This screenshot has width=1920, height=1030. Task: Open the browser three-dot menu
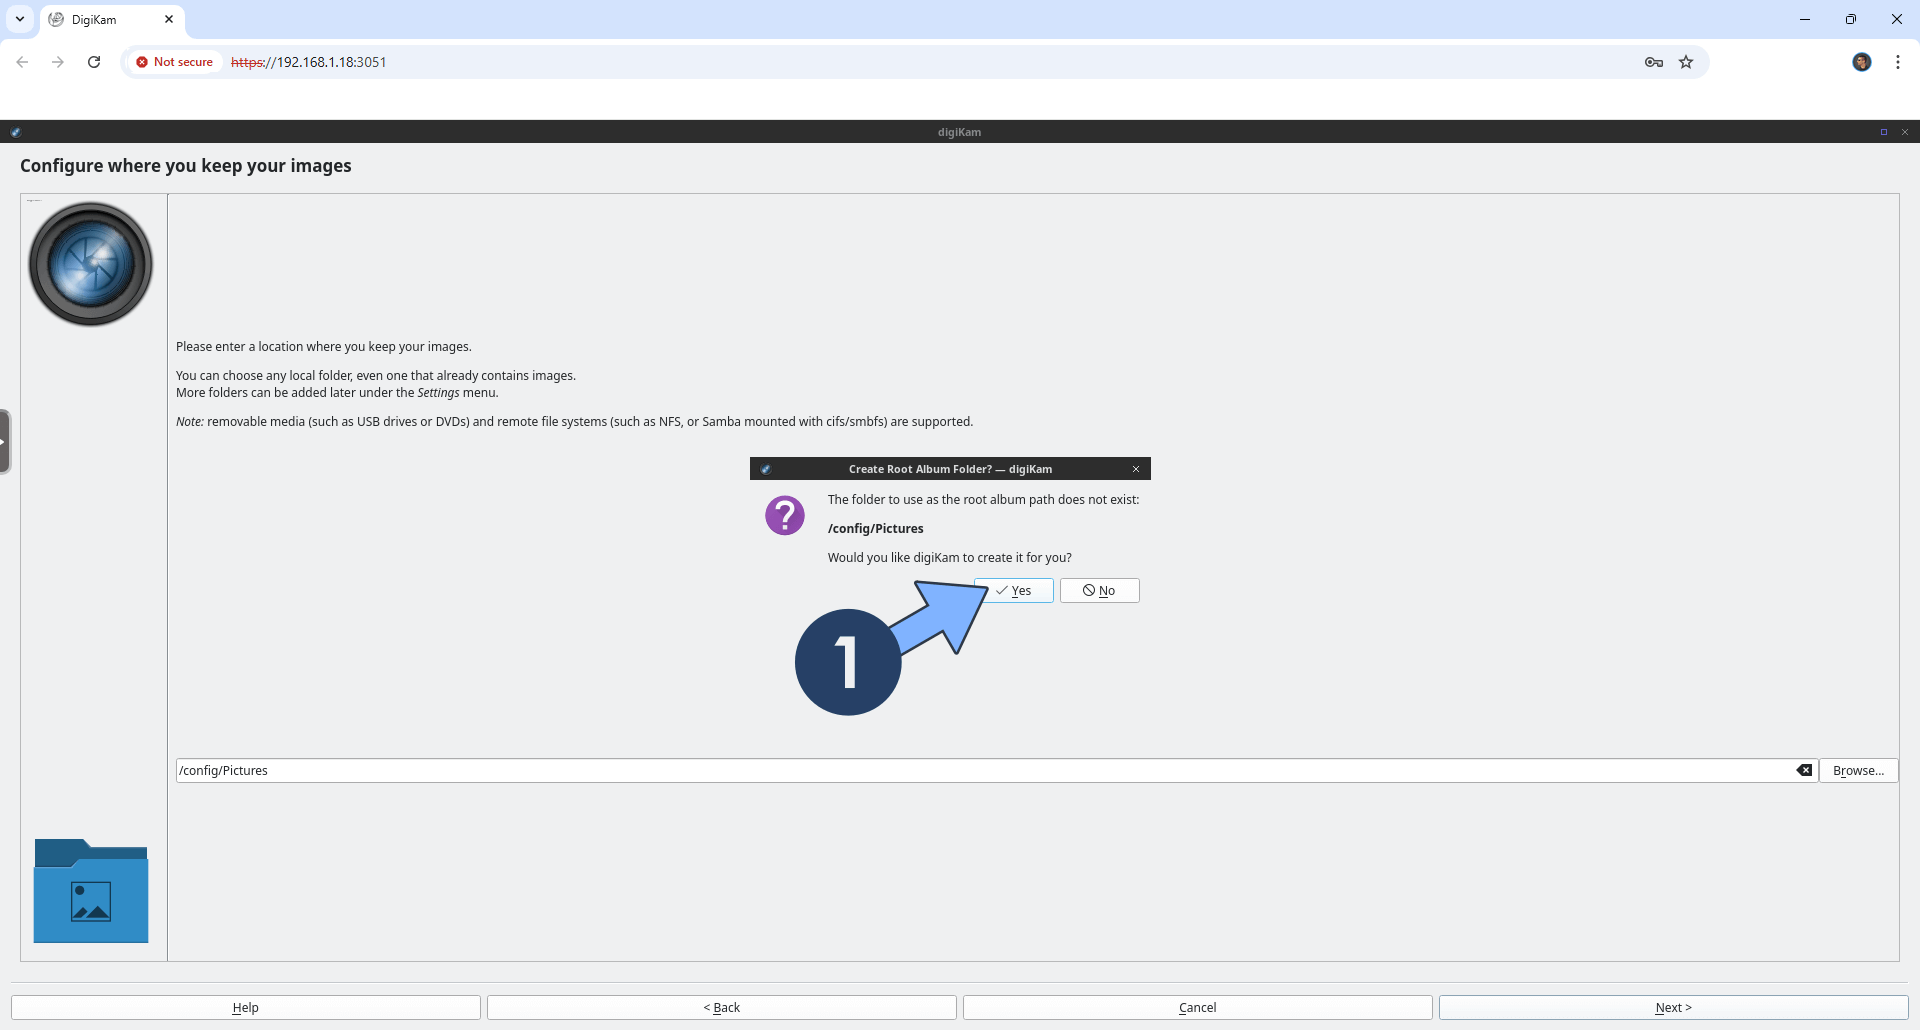point(1898,62)
